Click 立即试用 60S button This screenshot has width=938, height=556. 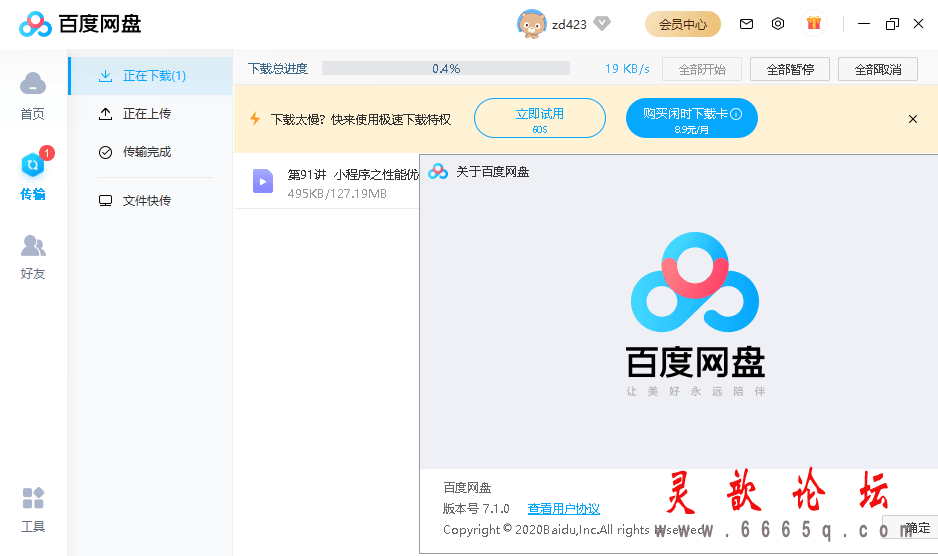[x=540, y=118]
